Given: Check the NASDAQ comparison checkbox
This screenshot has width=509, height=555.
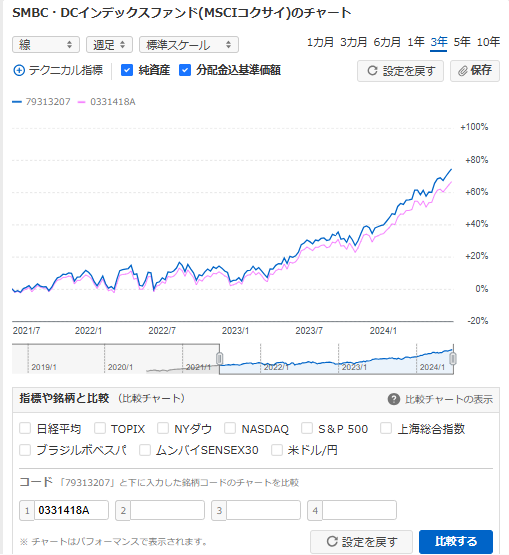Looking at the screenshot, I should [230, 428].
